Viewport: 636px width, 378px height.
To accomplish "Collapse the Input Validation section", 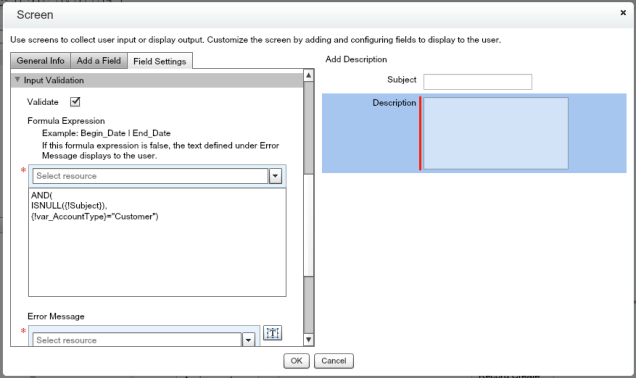I will coord(17,80).
